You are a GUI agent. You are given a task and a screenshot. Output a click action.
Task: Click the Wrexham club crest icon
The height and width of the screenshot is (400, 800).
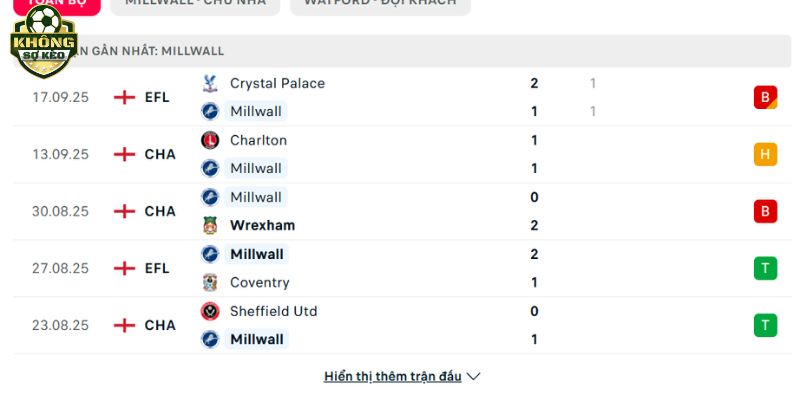point(210,226)
